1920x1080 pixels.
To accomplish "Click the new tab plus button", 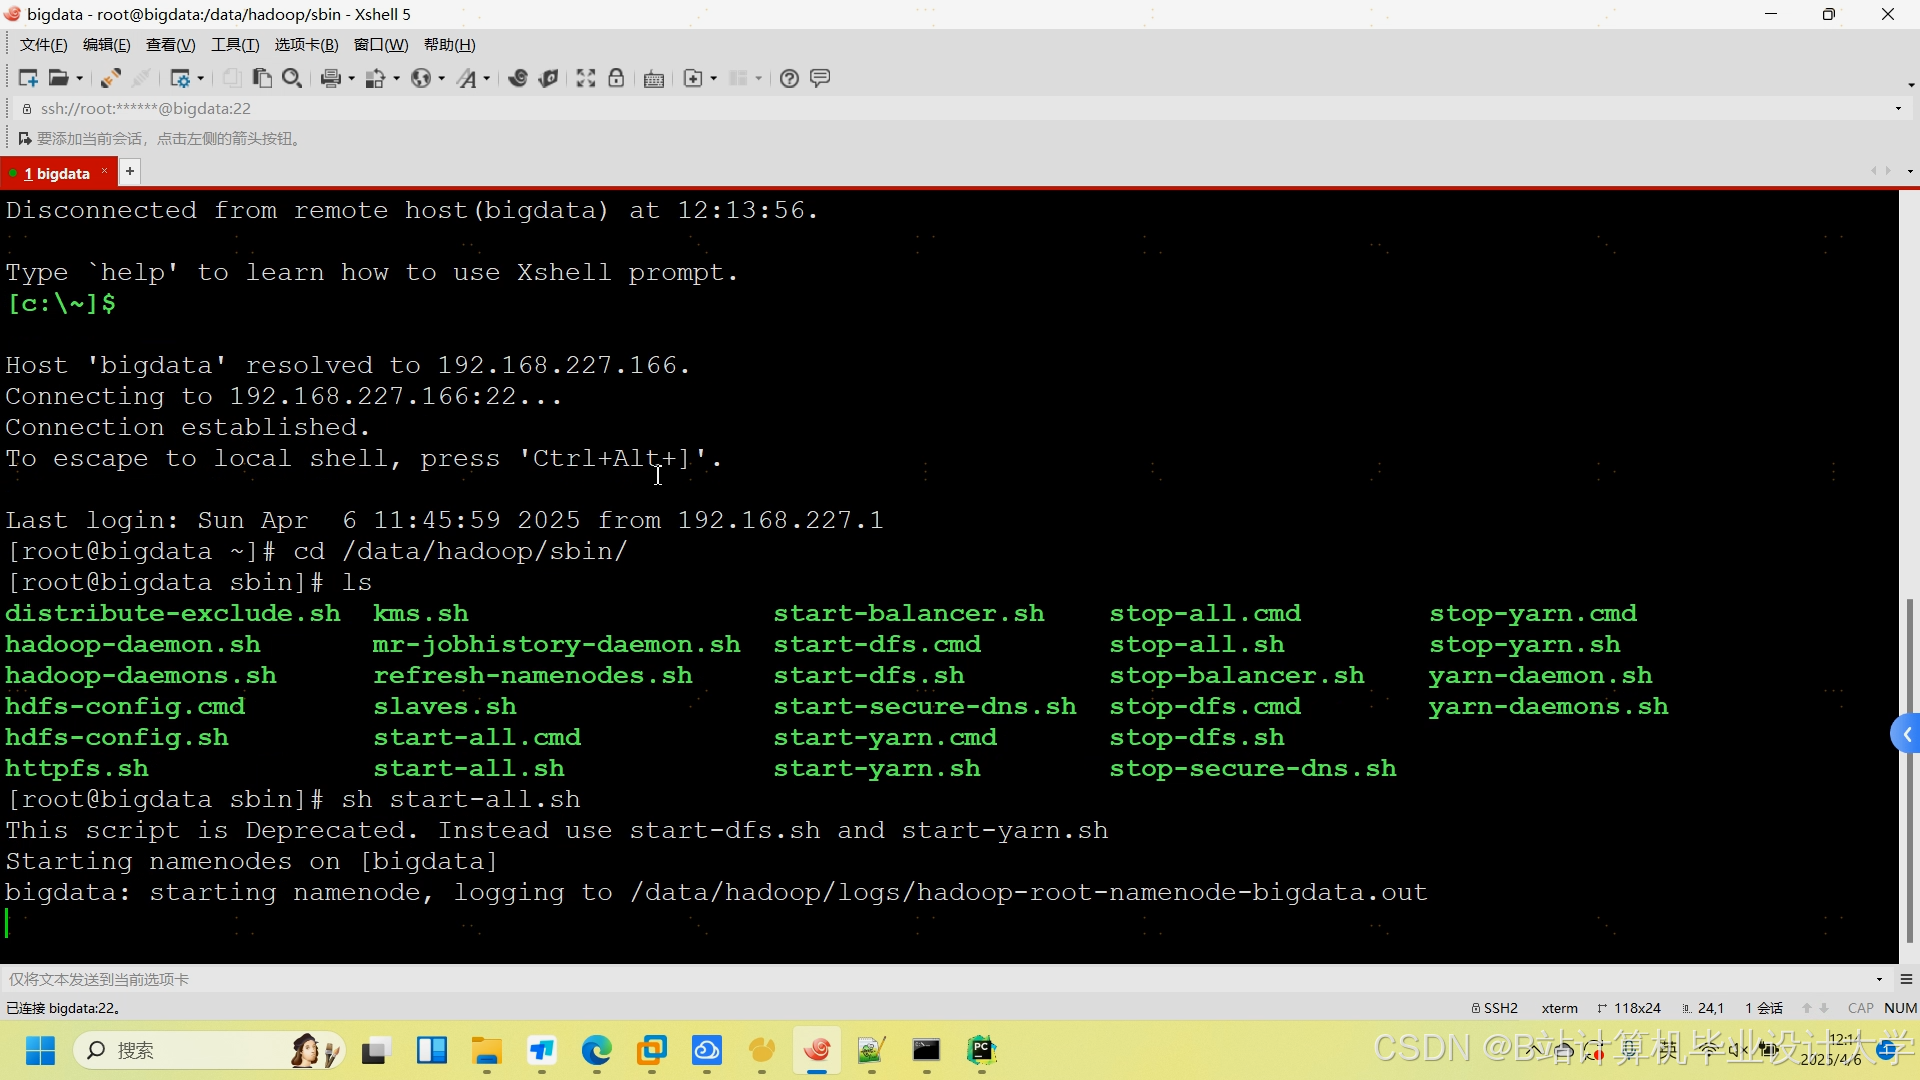I will (130, 172).
